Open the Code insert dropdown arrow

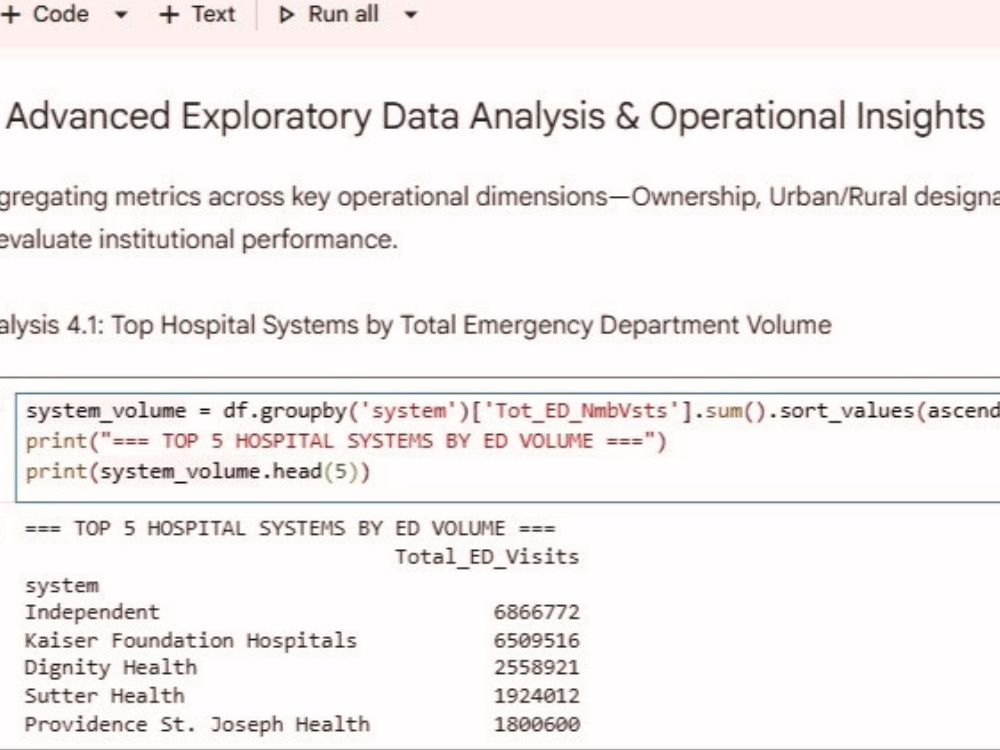click(121, 15)
